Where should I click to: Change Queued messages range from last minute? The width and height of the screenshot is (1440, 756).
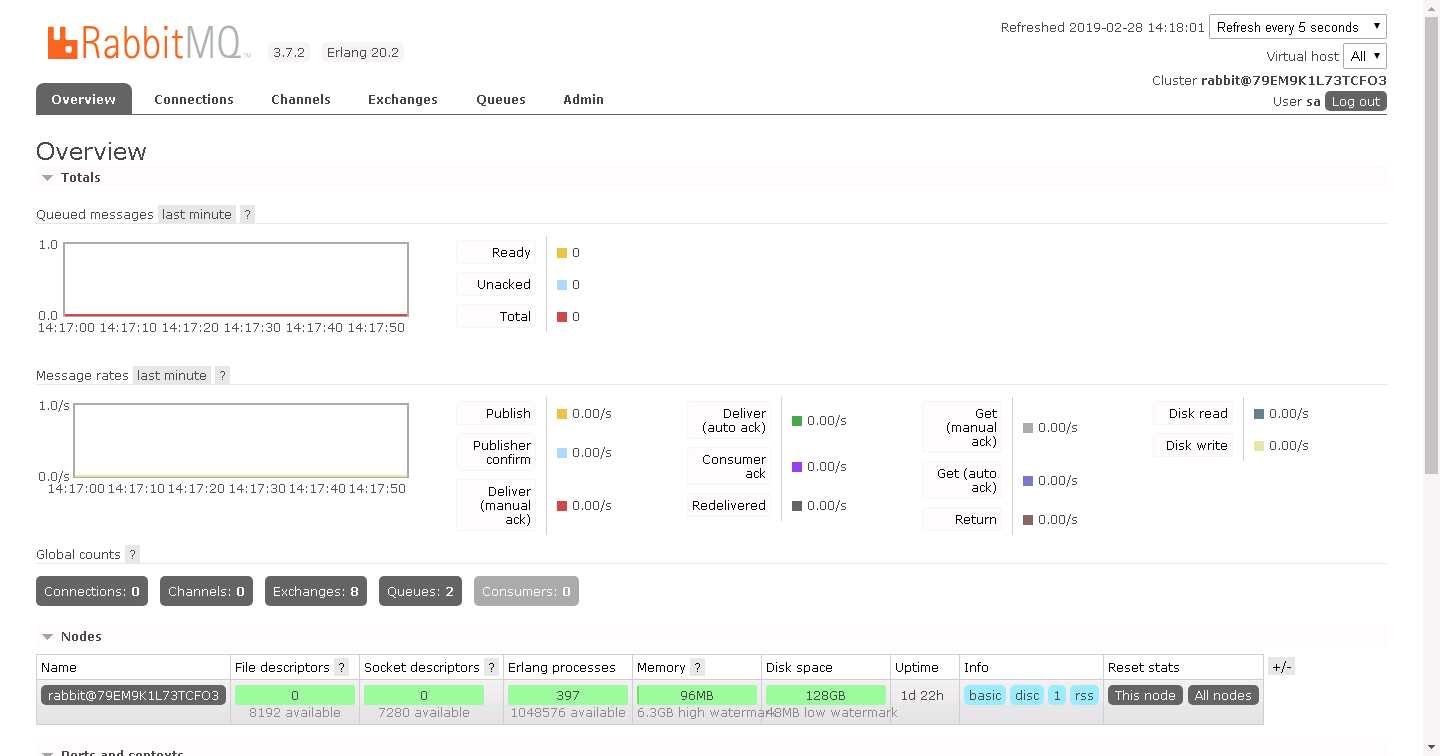tap(197, 214)
